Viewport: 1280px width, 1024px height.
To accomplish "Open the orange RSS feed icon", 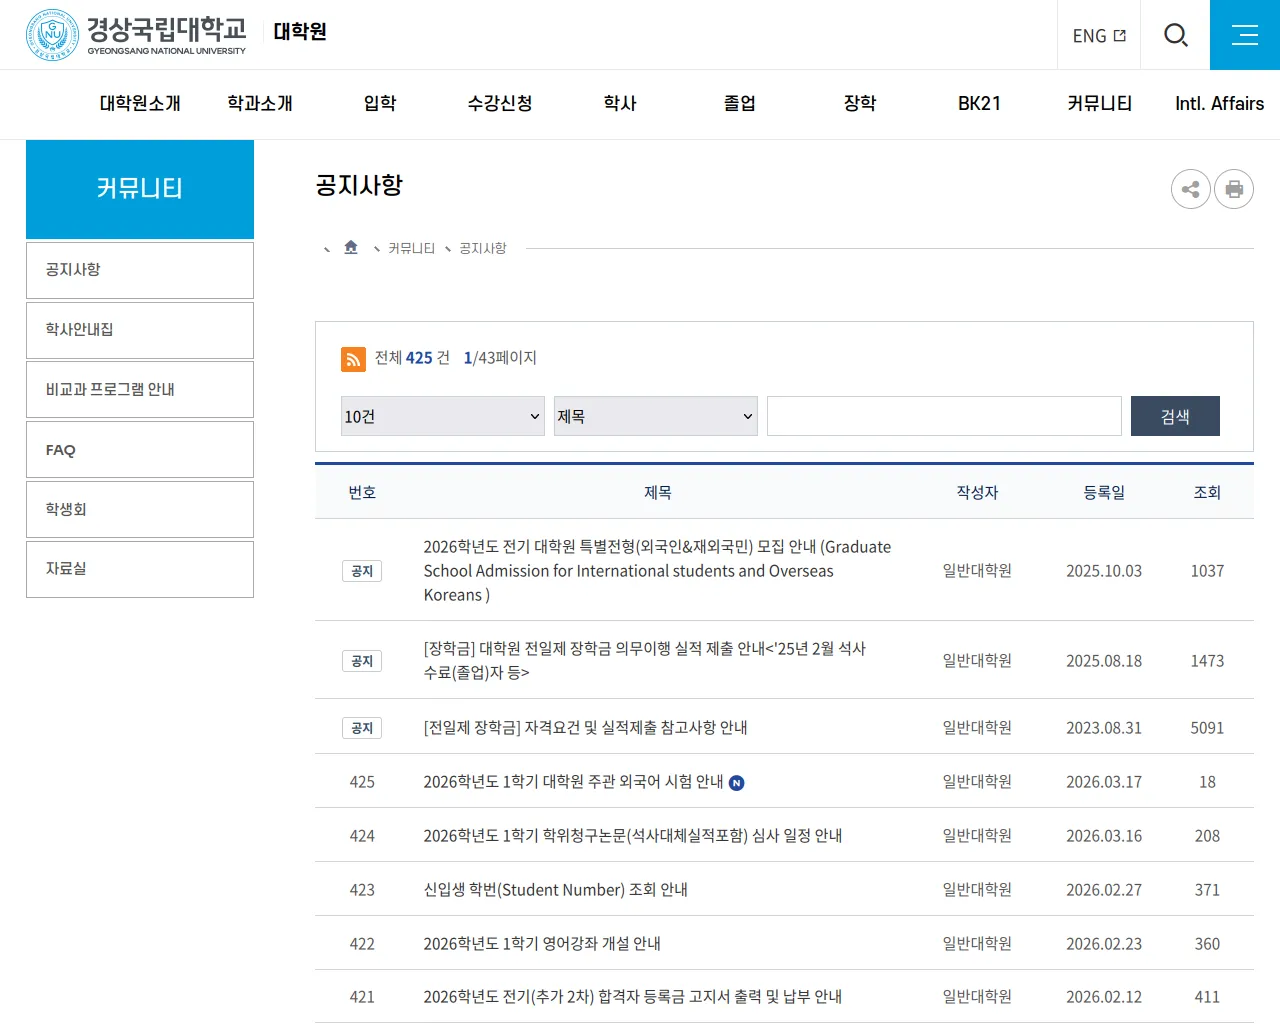I will [x=353, y=358].
